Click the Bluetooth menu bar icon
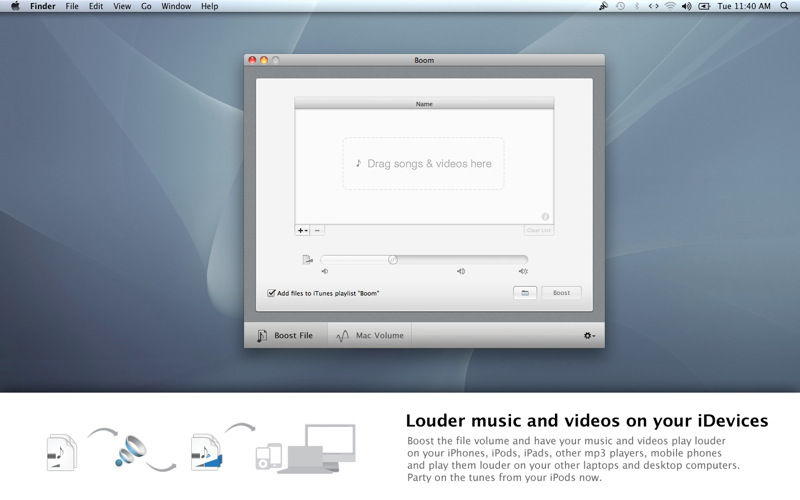 tap(637, 6)
